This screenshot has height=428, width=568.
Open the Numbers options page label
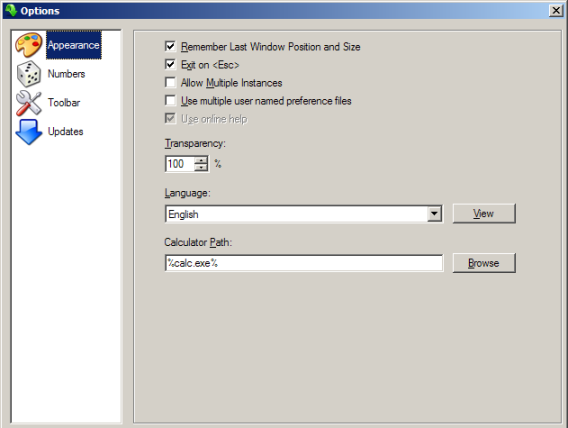(66, 74)
